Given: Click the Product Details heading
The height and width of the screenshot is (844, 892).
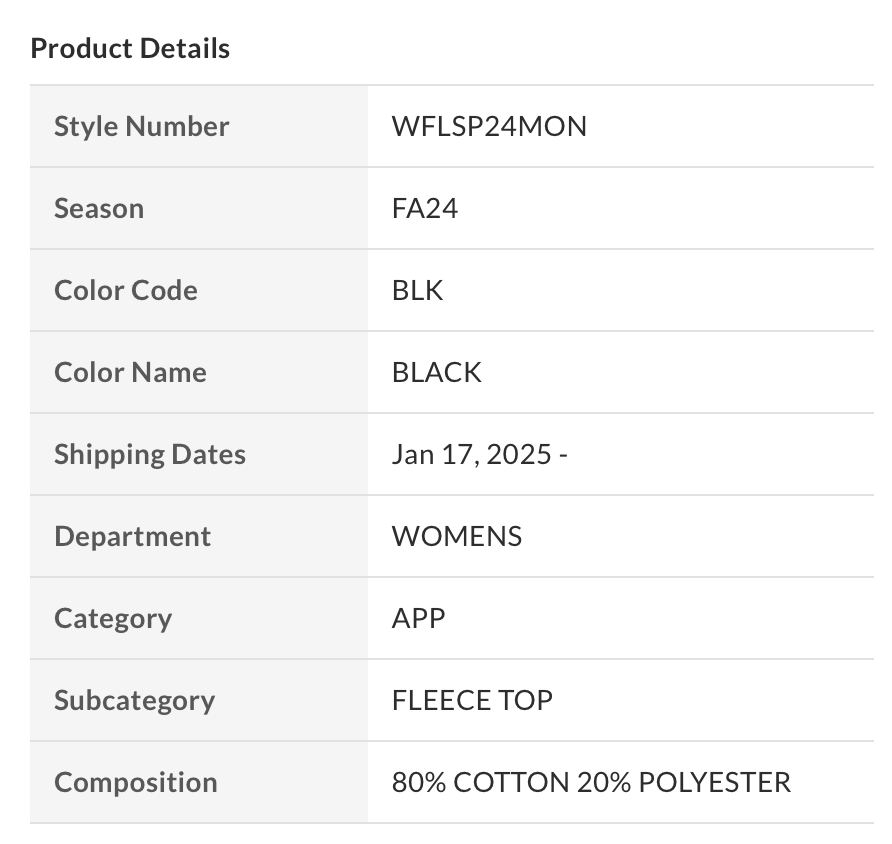Looking at the screenshot, I should pyautogui.click(x=130, y=48).
